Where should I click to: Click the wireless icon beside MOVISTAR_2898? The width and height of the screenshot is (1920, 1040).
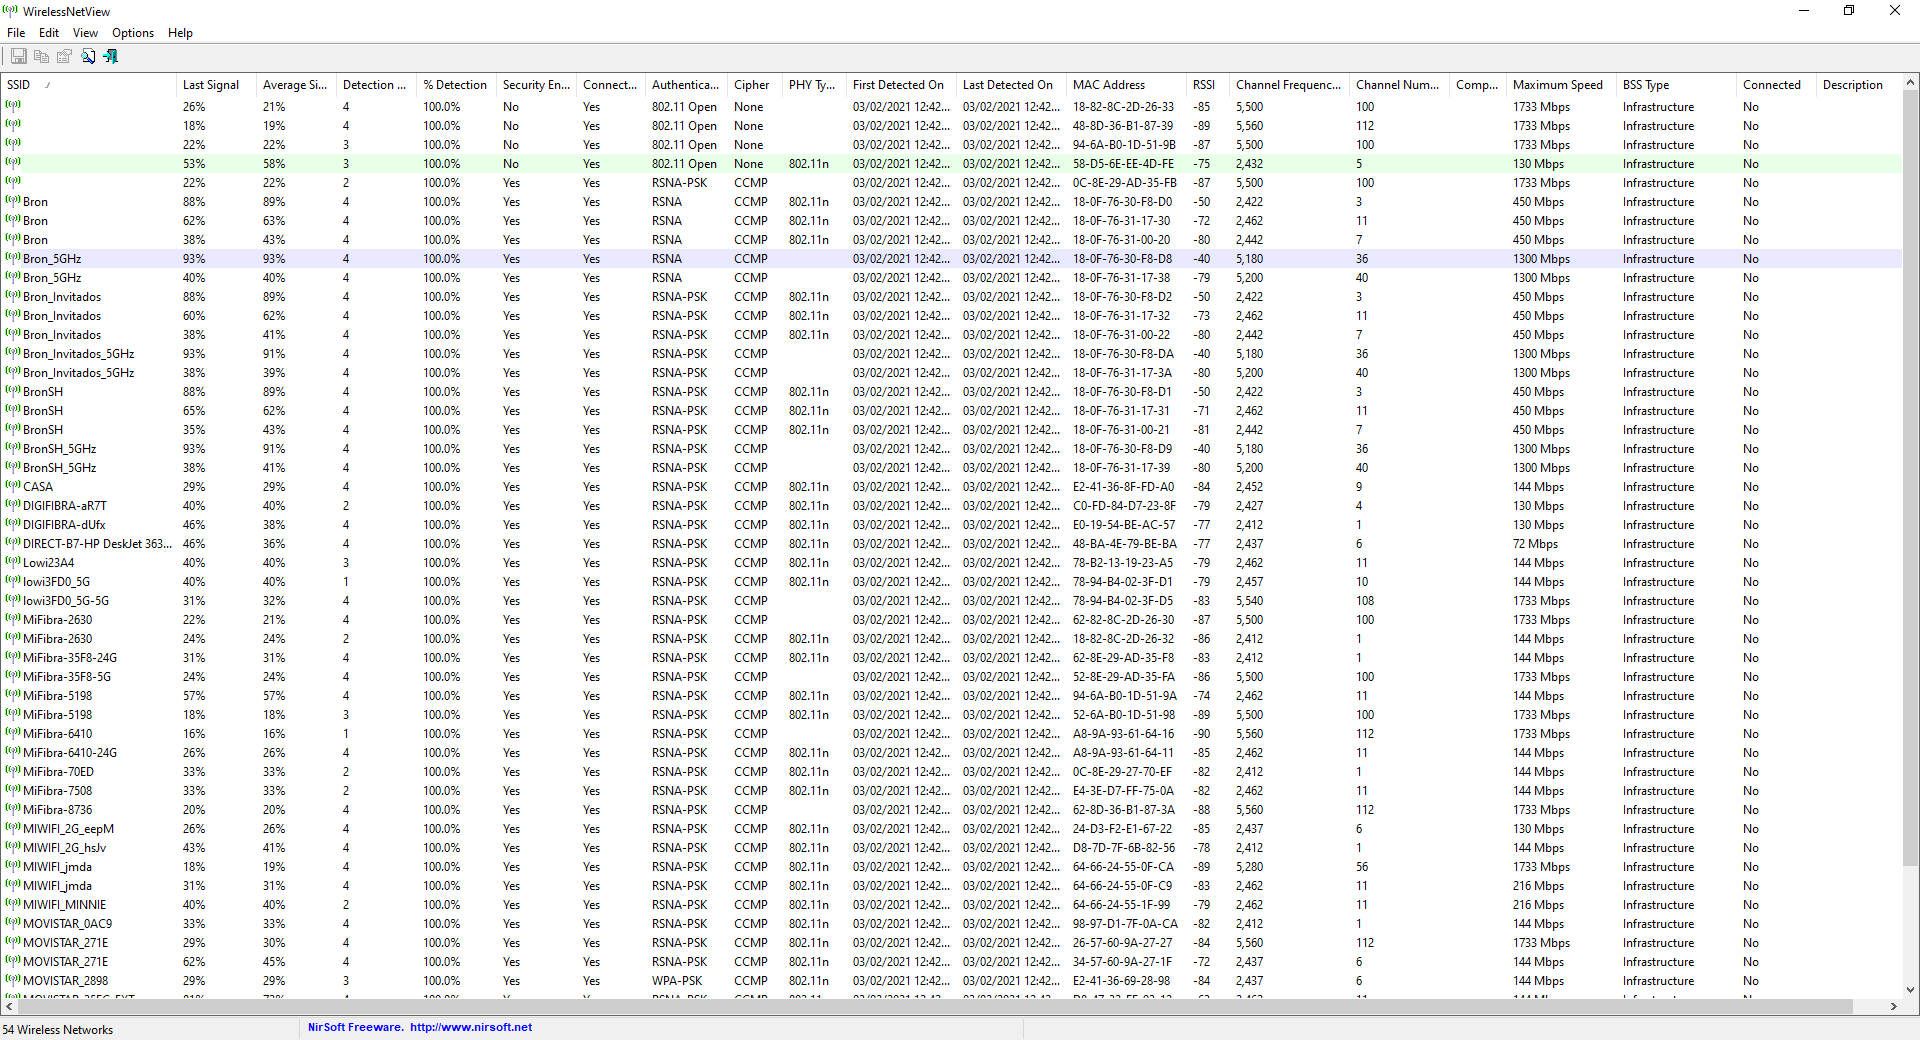pos(13,981)
